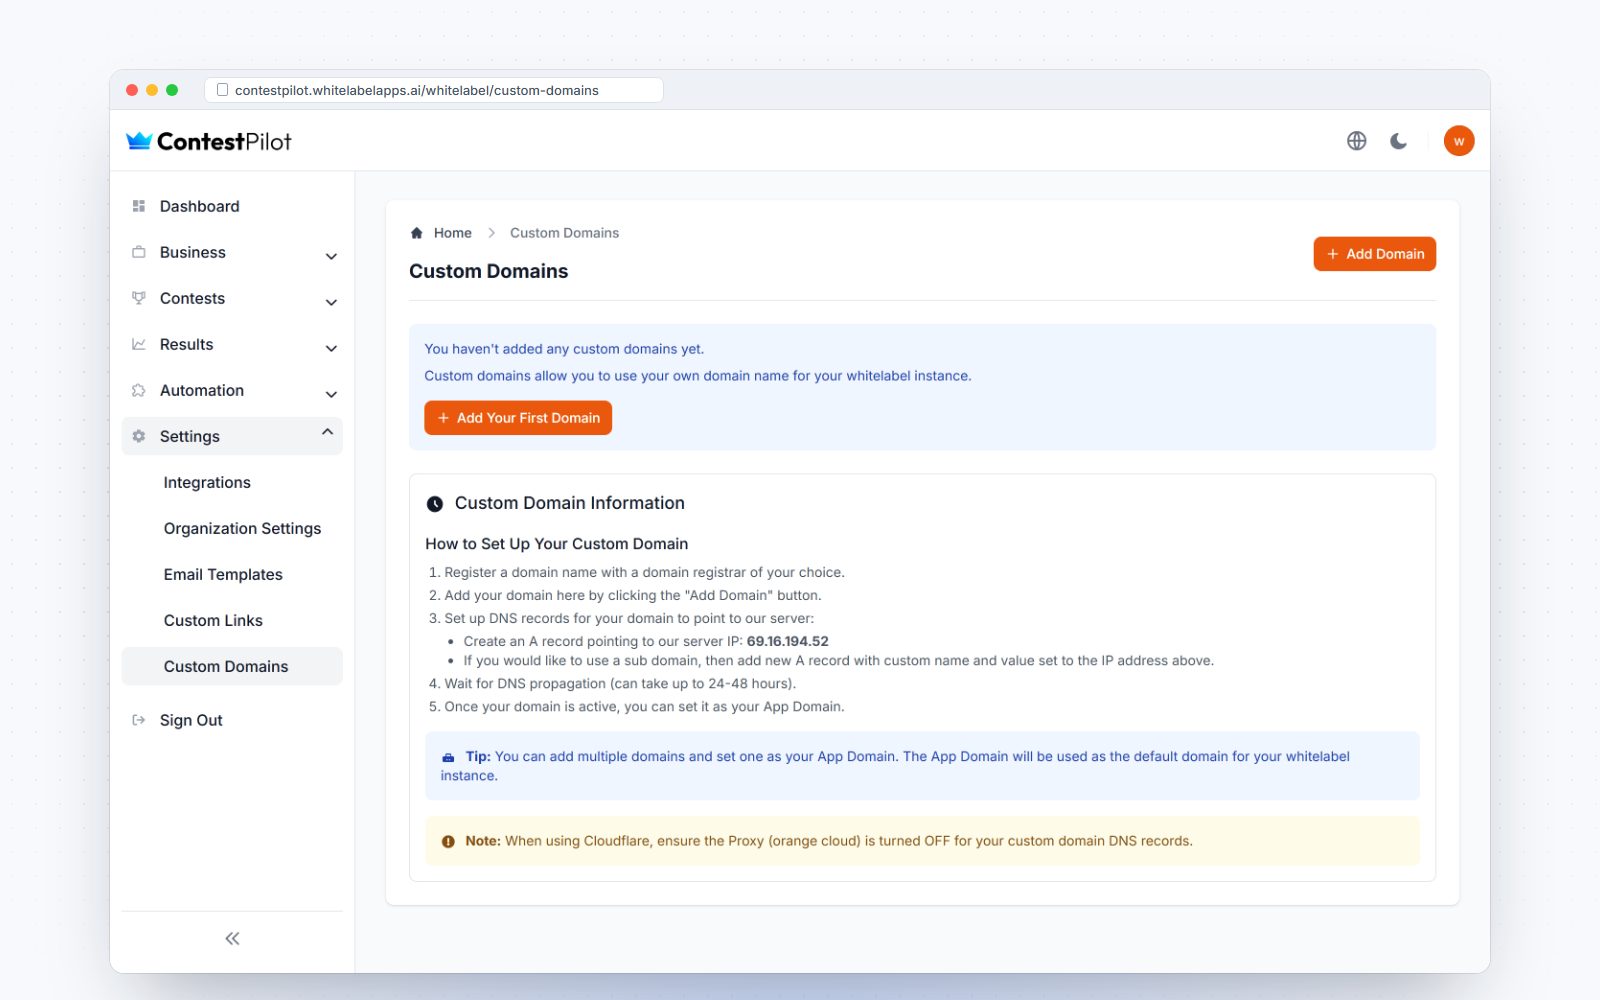Toggle dark mode moon icon
This screenshot has width=1600, height=1000.
click(x=1398, y=141)
